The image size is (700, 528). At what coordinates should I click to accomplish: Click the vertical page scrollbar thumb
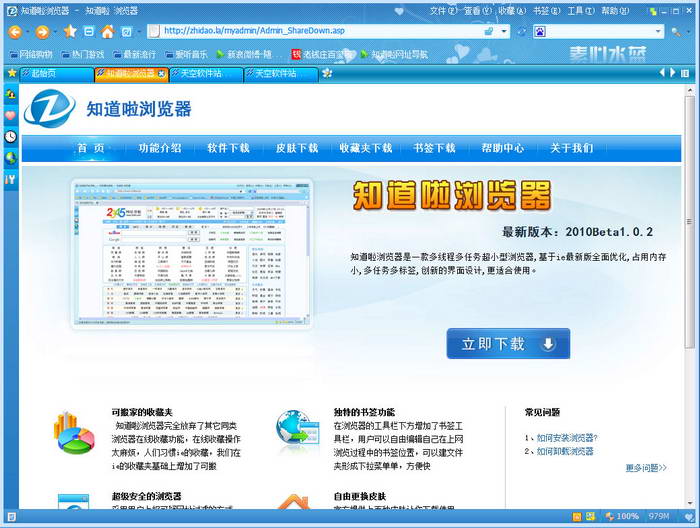click(x=690, y=222)
